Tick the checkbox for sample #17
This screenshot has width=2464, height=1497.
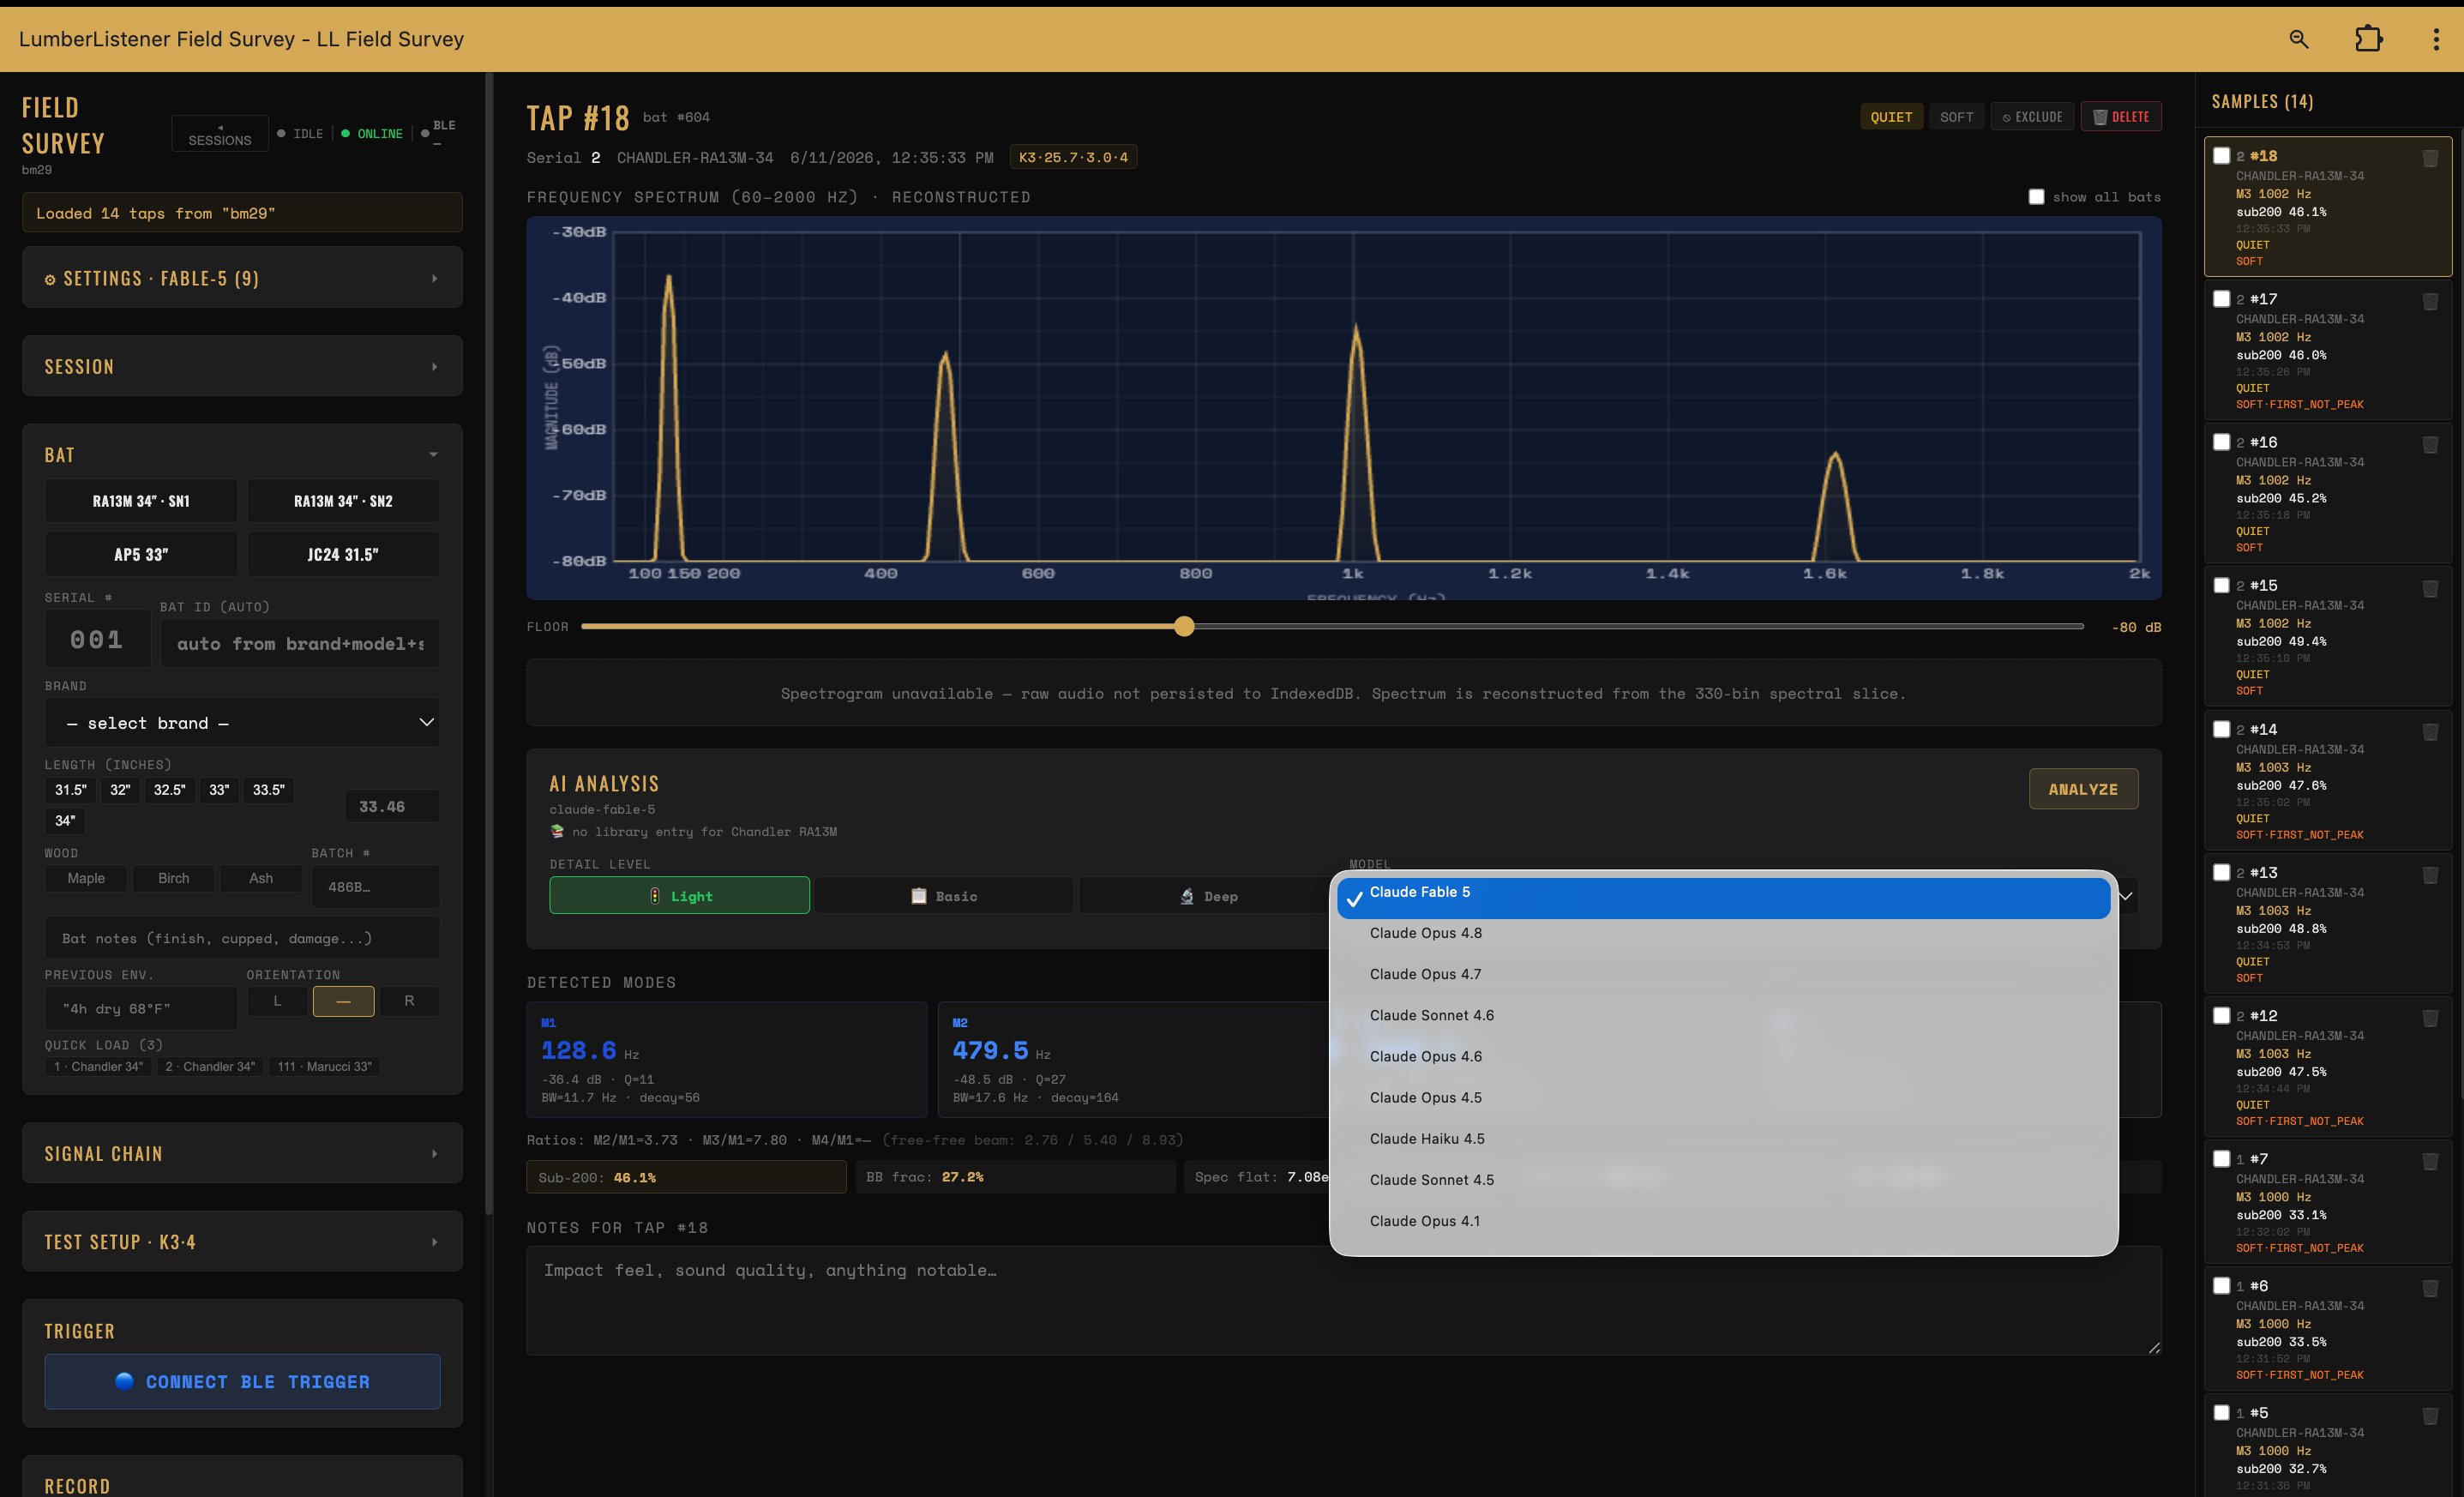click(x=2221, y=298)
